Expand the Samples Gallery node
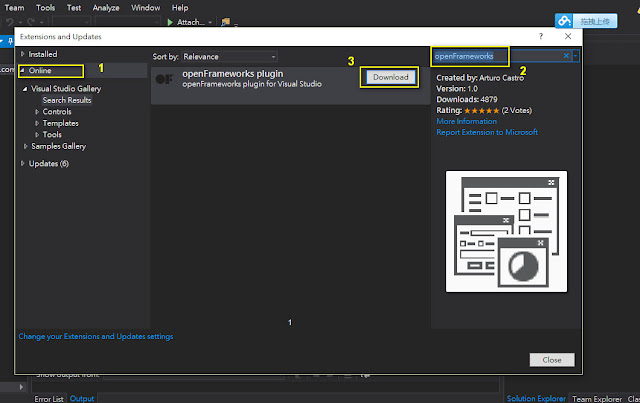640x403 pixels. 25,146
